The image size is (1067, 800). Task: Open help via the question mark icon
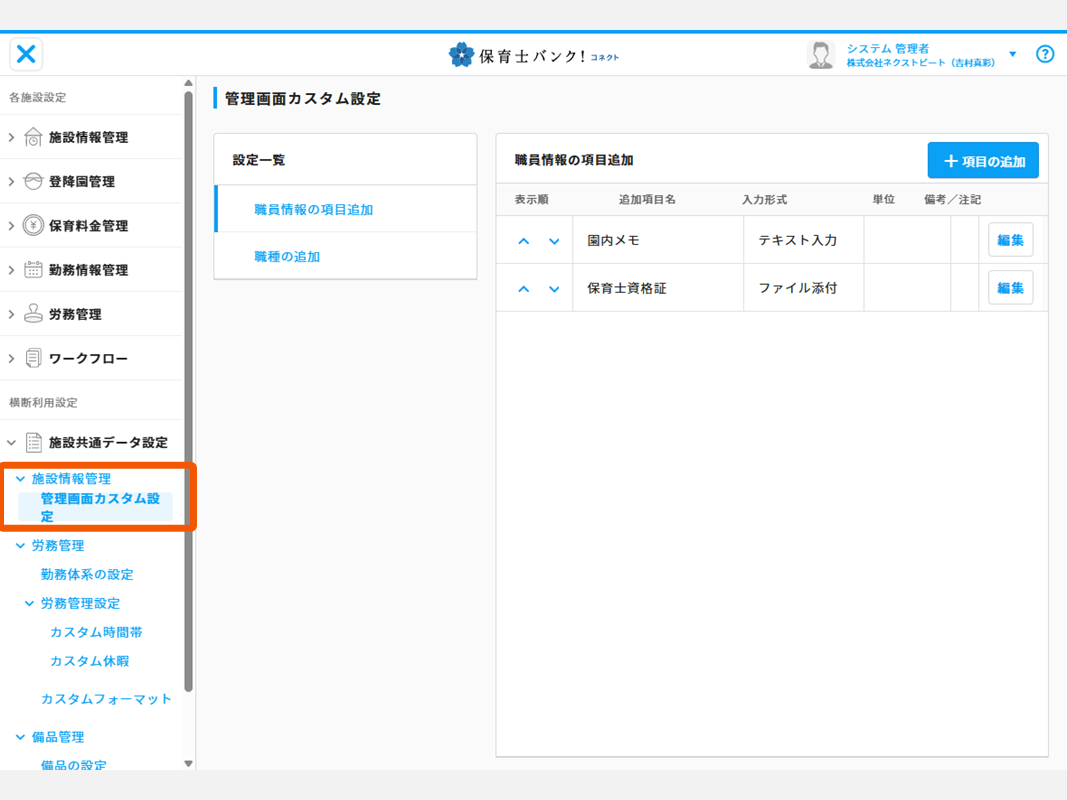click(1045, 54)
